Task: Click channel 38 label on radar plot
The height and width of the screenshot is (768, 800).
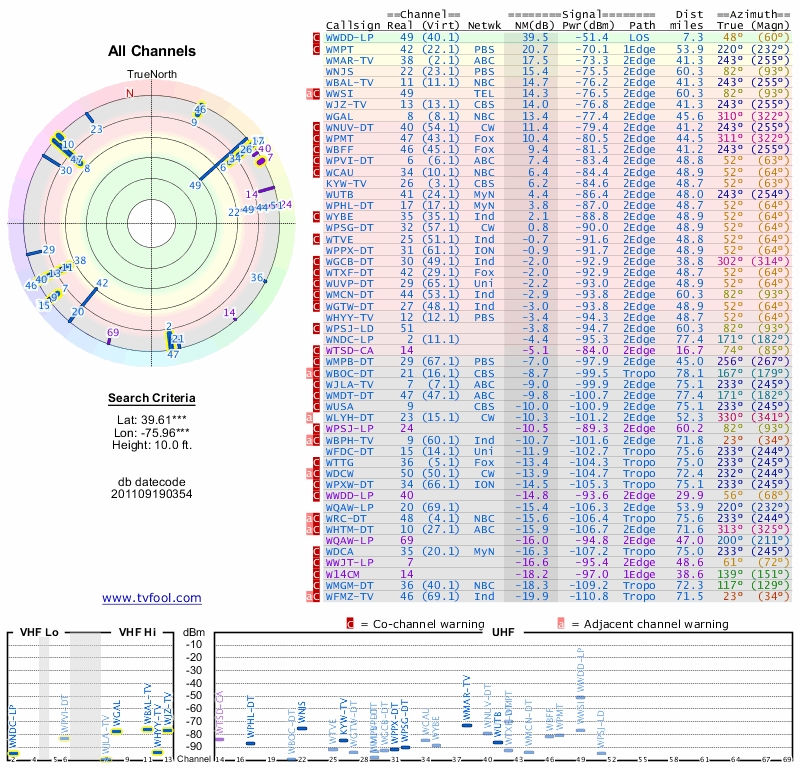Action: [80, 260]
